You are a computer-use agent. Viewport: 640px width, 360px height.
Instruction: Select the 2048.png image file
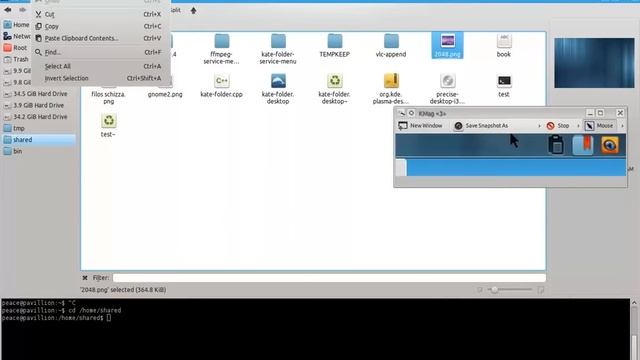(x=447, y=41)
